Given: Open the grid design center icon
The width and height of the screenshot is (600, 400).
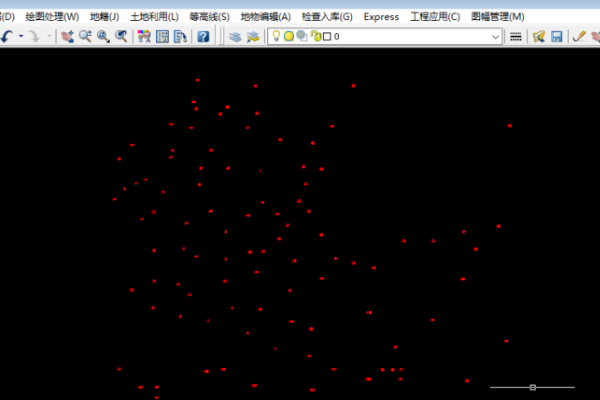Looking at the screenshot, I should pyautogui.click(x=162, y=36).
